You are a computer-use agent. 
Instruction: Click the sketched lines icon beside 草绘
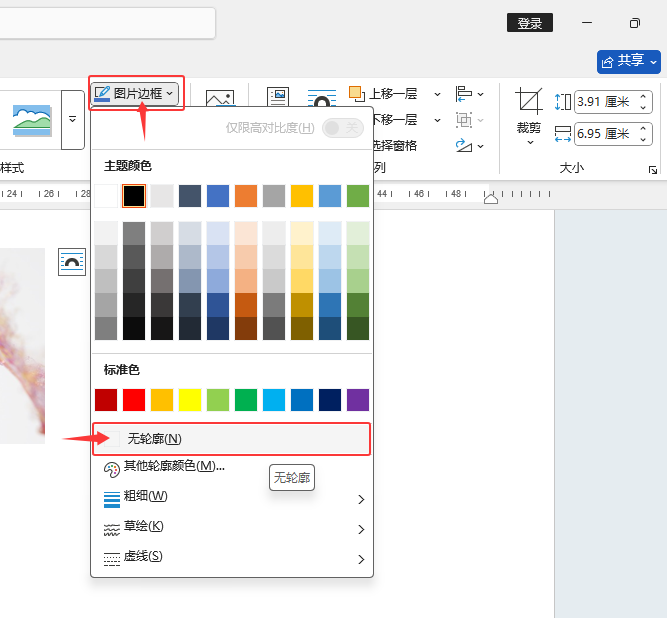tap(112, 530)
